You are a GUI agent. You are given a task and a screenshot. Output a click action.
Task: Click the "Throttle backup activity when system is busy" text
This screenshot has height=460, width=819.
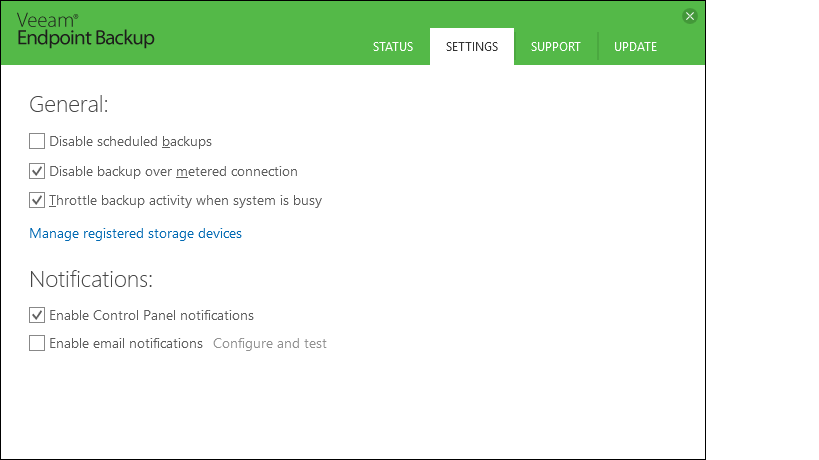[185, 200]
